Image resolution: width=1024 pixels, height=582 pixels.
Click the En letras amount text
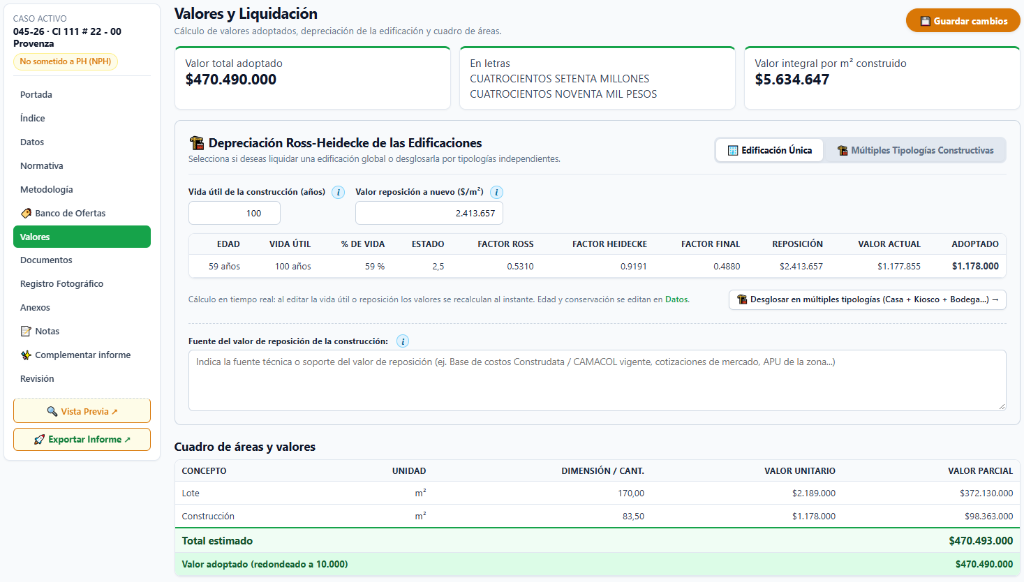click(563, 86)
